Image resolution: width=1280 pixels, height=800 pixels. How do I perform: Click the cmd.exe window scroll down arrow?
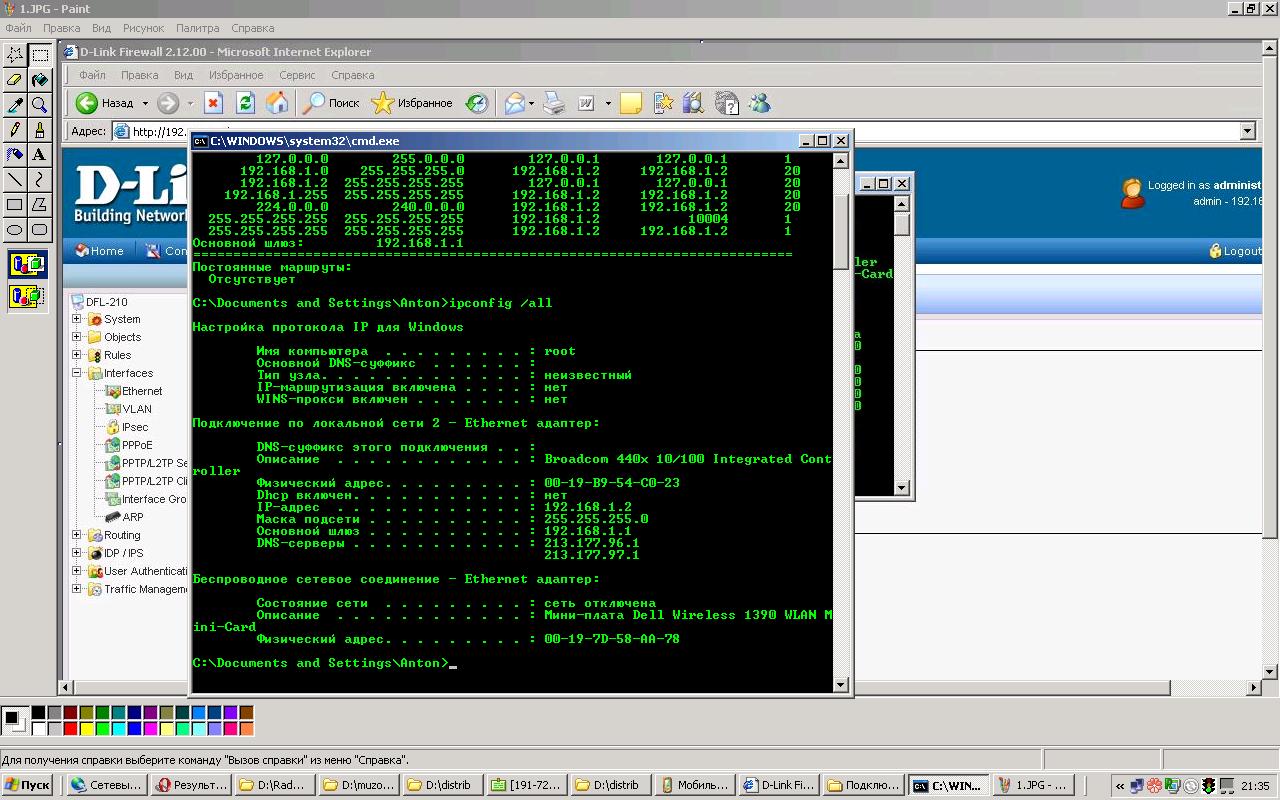pos(841,685)
